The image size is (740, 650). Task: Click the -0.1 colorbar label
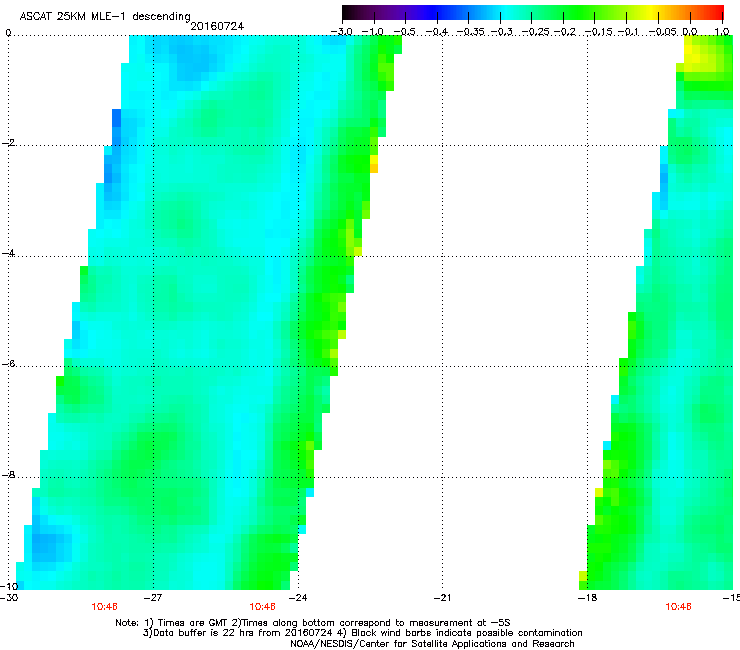(x=628, y=32)
